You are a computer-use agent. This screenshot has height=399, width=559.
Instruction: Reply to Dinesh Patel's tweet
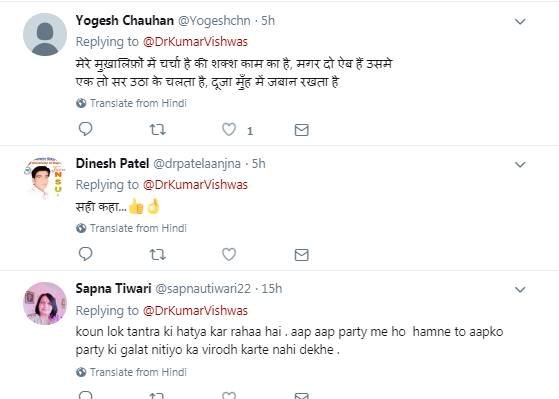pyautogui.click(x=86, y=254)
